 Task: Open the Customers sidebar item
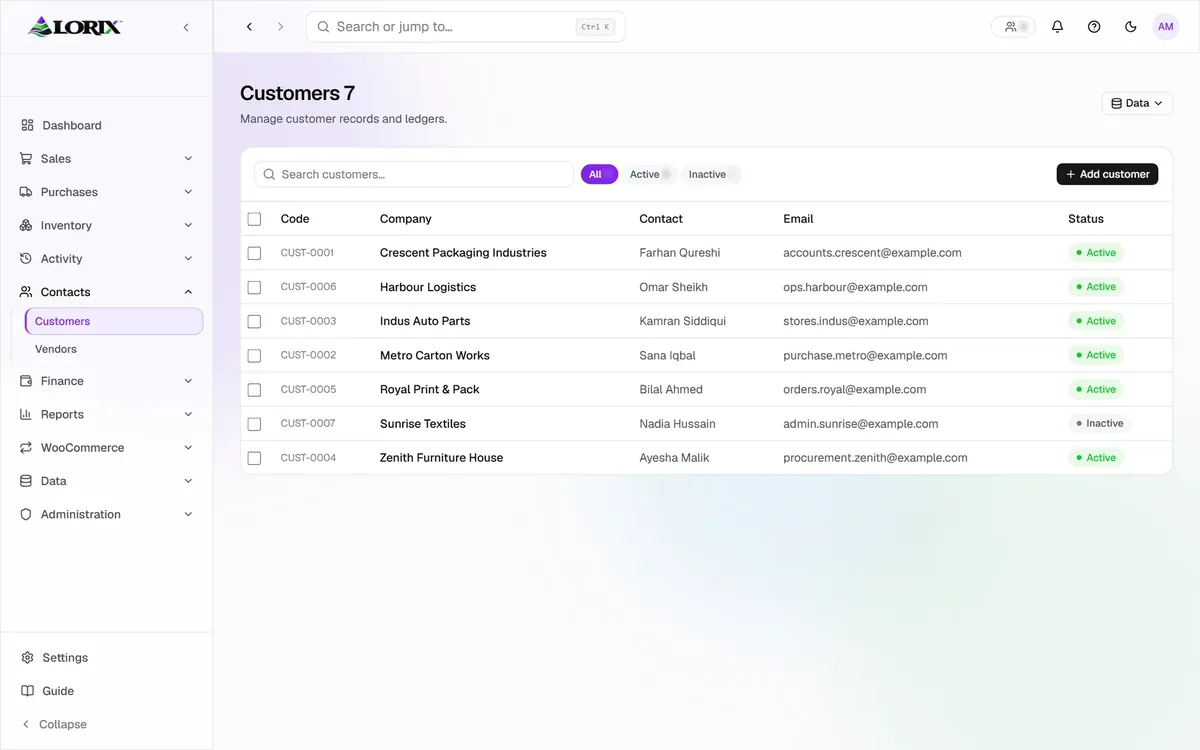tap(114, 321)
